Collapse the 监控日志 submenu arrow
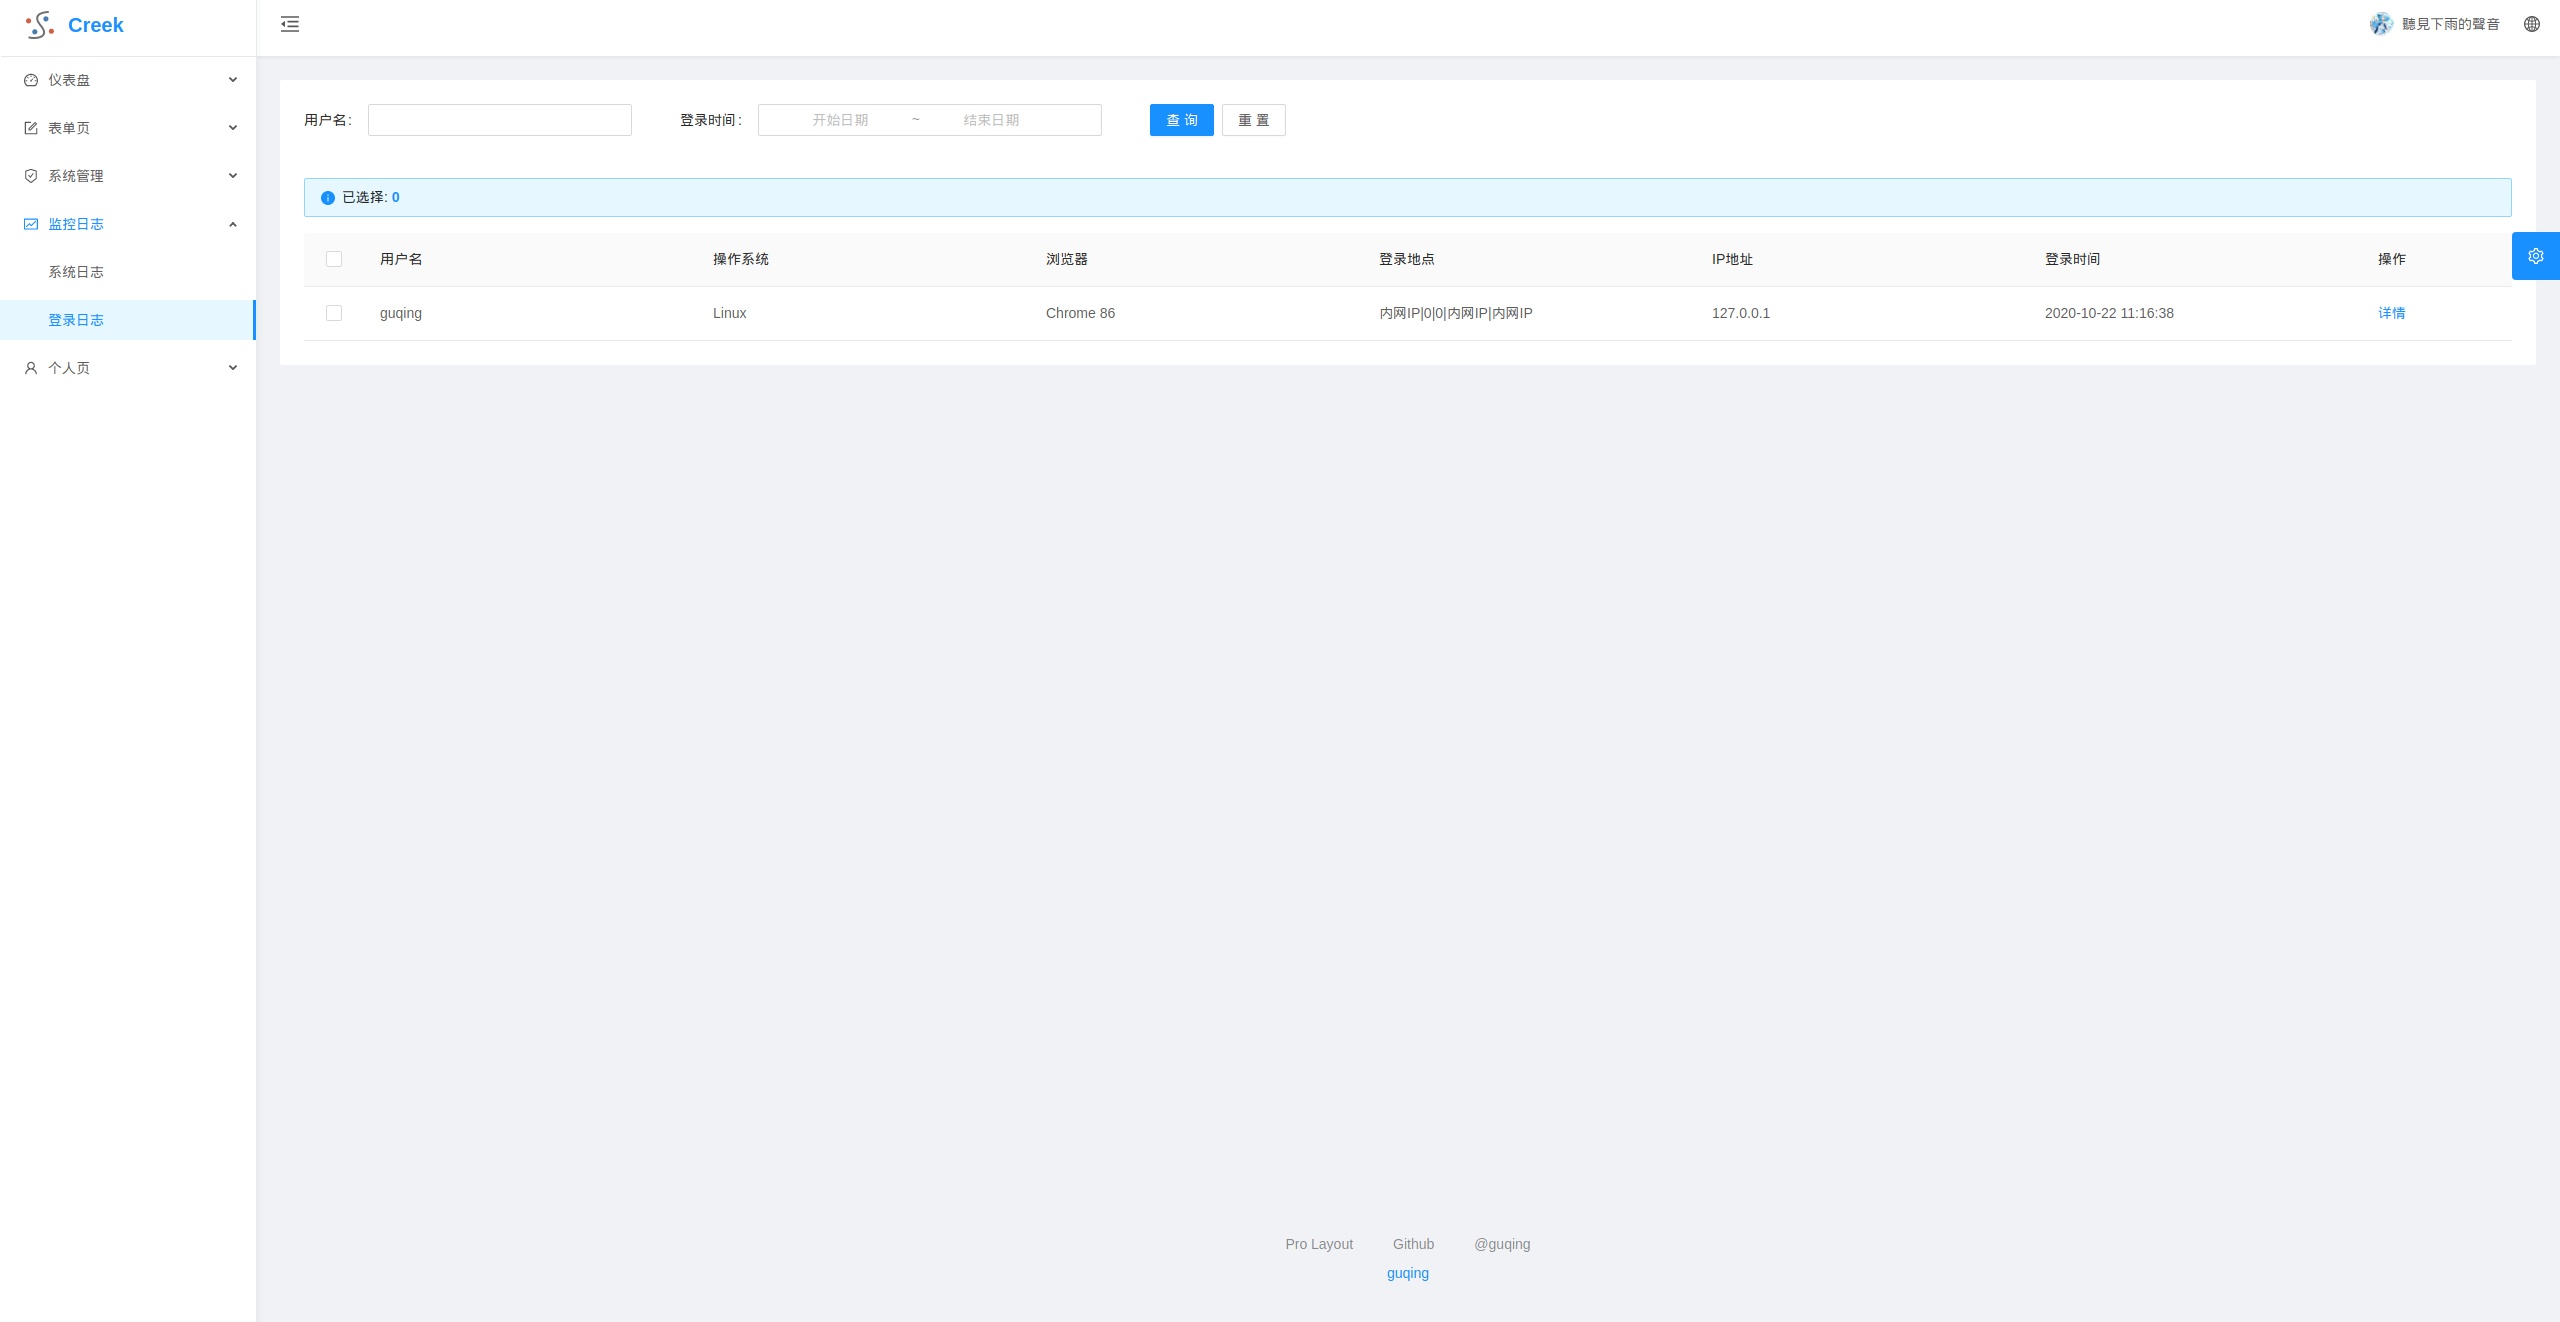The width and height of the screenshot is (2560, 1322). tap(233, 224)
